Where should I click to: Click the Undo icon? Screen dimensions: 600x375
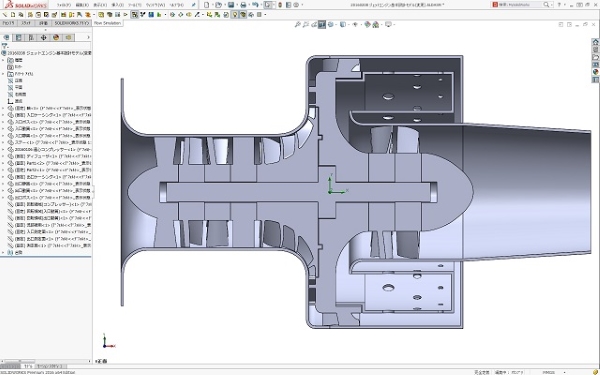[255, 5]
